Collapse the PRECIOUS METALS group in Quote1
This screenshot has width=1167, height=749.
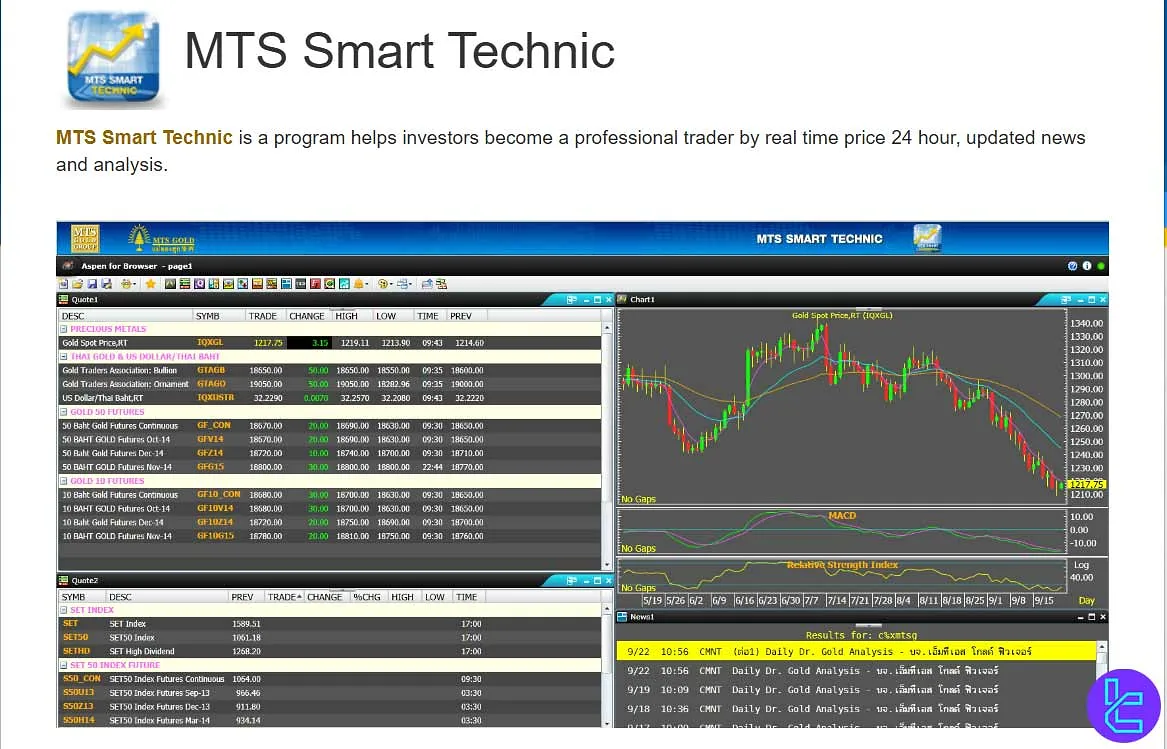[x=63, y=328]
